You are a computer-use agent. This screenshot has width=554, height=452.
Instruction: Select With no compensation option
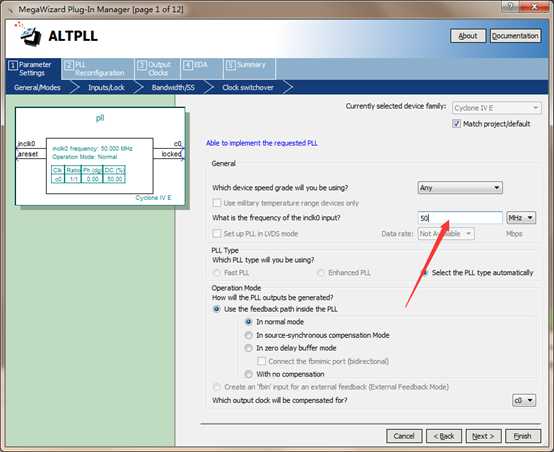(249, 374)
